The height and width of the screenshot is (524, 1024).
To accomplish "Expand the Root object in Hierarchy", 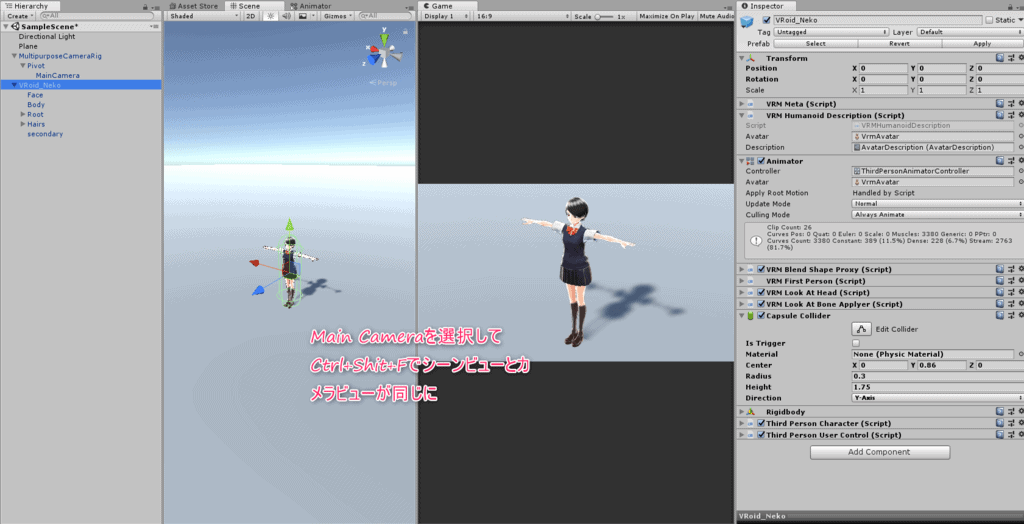I will 22,115.
